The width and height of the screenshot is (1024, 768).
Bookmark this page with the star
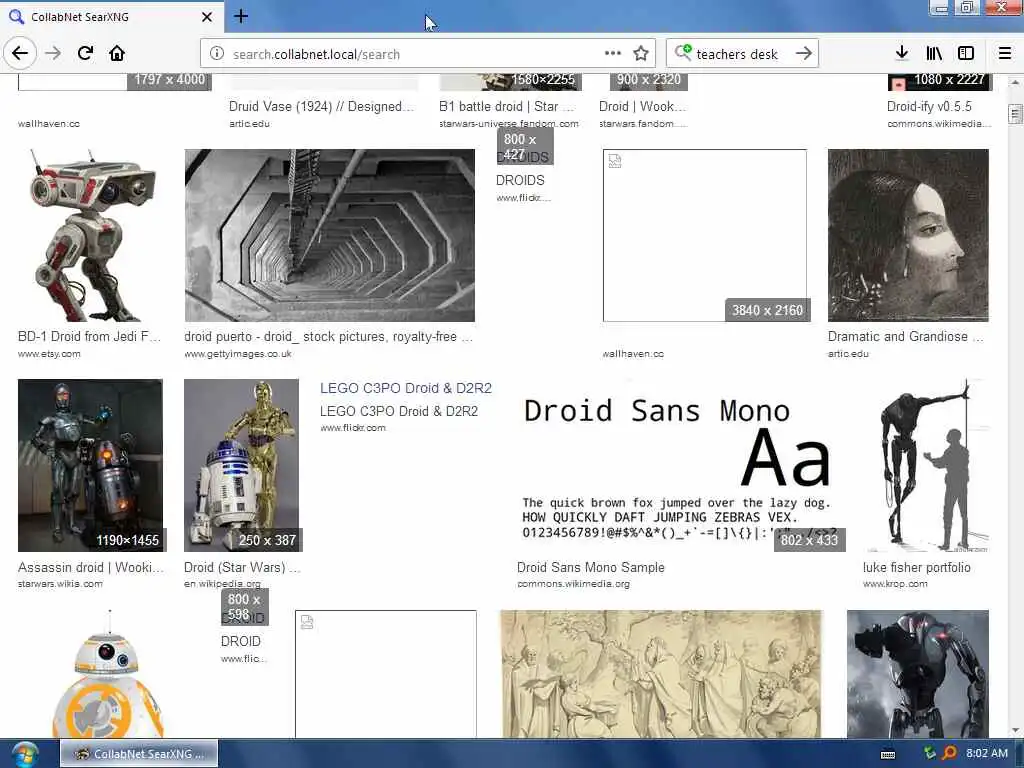tap(641, 54)
